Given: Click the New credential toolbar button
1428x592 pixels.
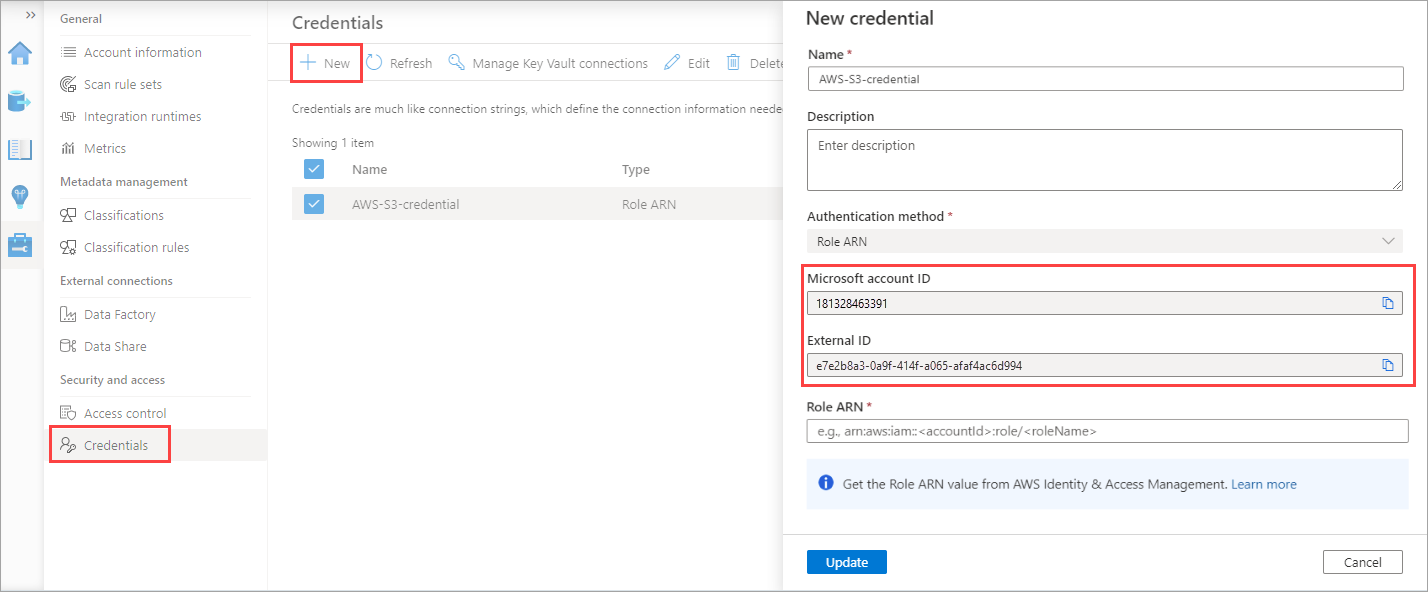Looking at the screenshot, I should click(326, 63).
